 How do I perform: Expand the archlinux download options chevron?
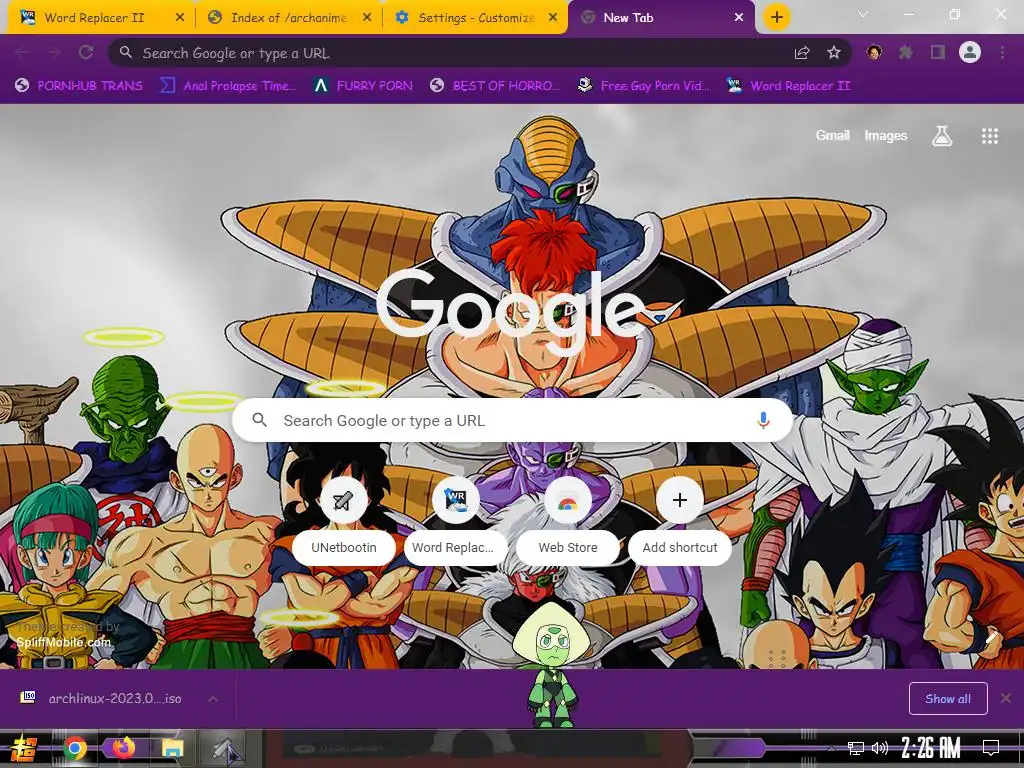pos(213,699)
